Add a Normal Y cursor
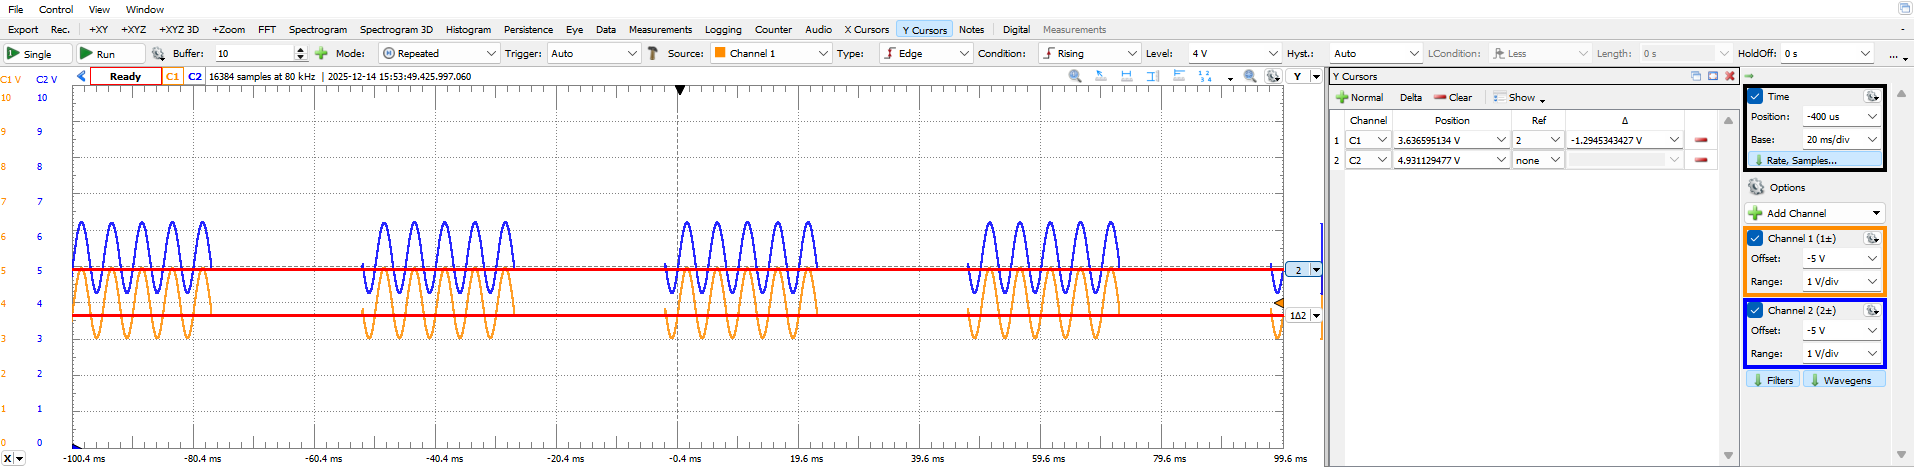This screenshot has width=1914, height=467. (1359, 98)
